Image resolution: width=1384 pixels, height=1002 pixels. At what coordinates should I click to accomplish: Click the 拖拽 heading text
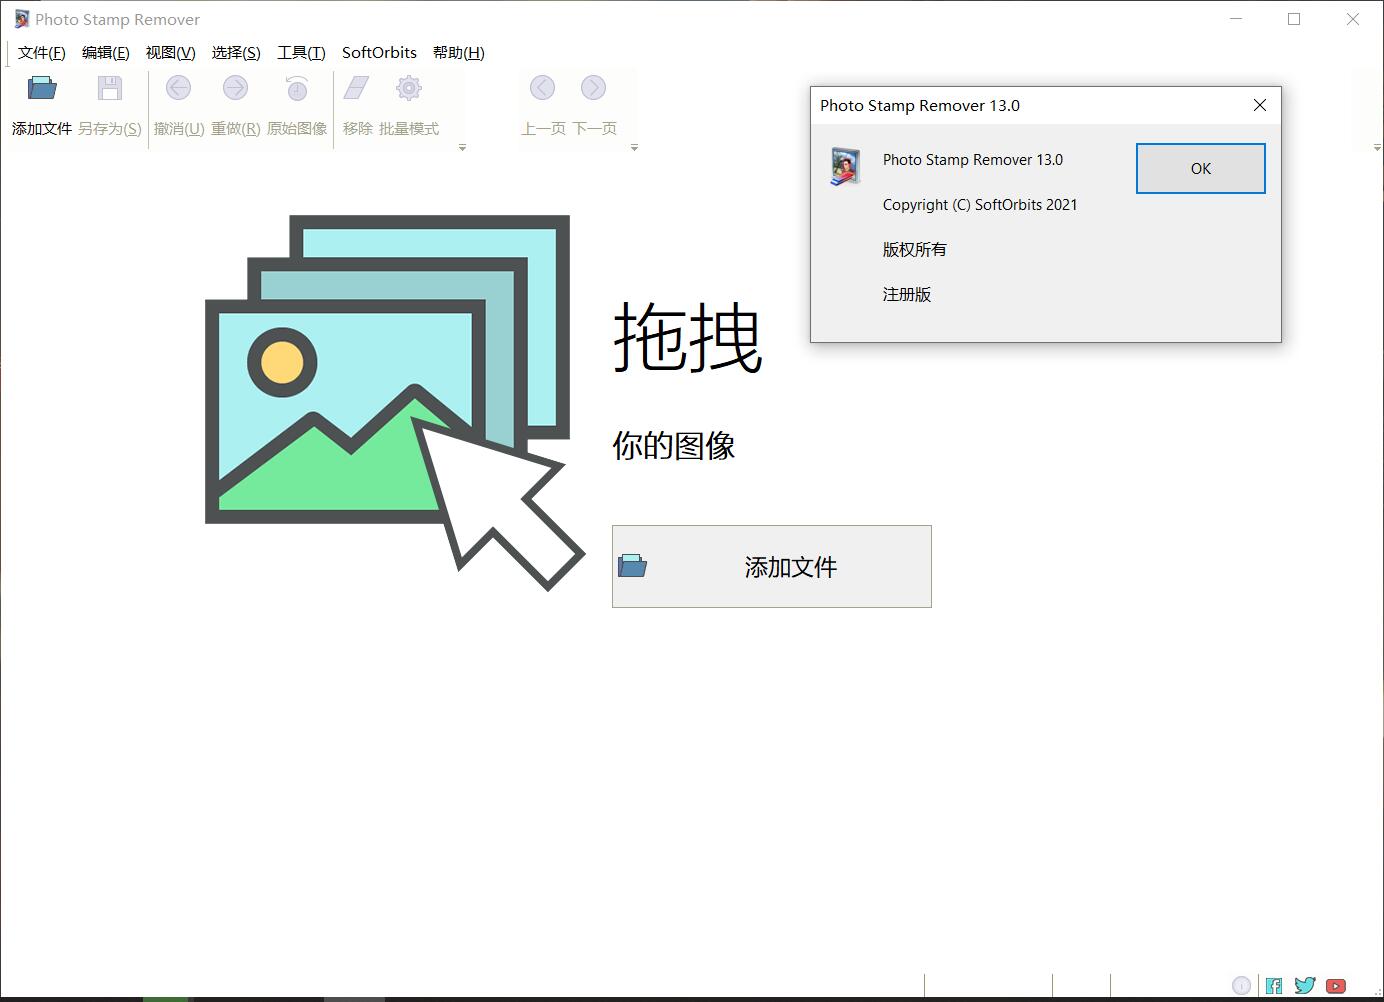pyautogui.click(x=688, y=338)
